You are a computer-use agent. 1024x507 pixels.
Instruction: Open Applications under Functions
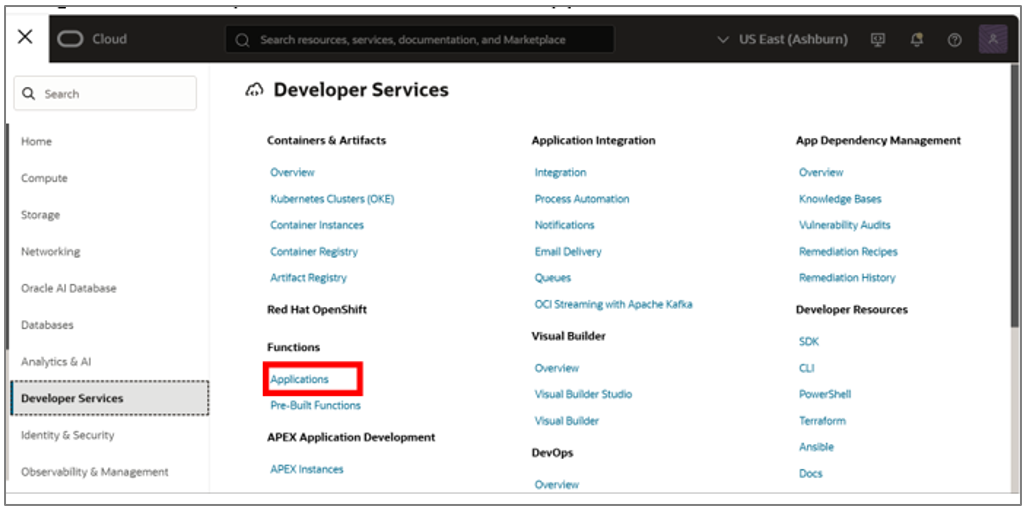300,379
